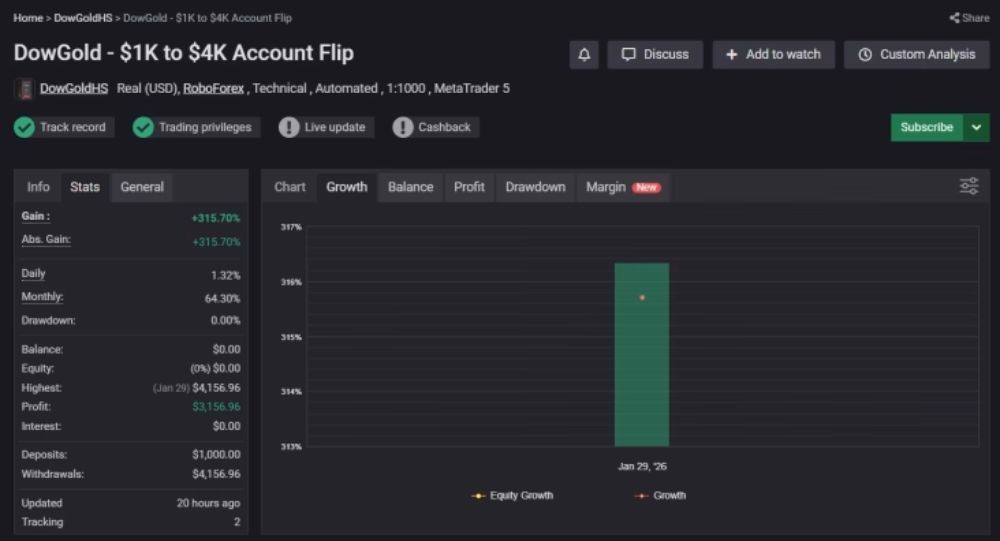Open the Margin tab marked New
The image size is (1000, 541).
[623, 187]
